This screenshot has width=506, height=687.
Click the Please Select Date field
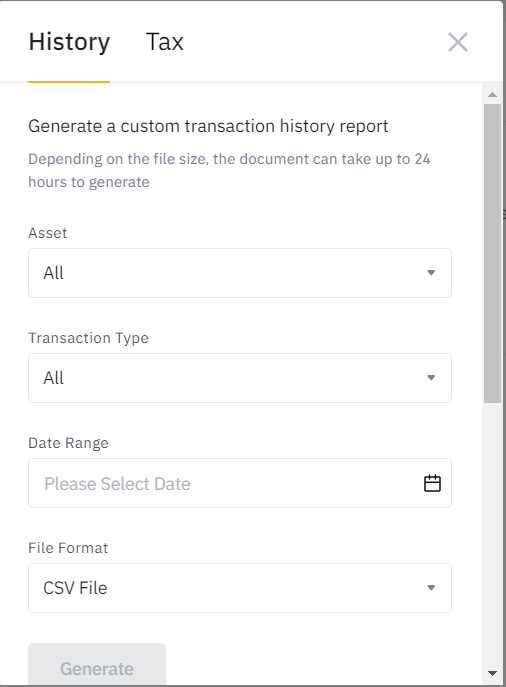(x=240, y=483)
